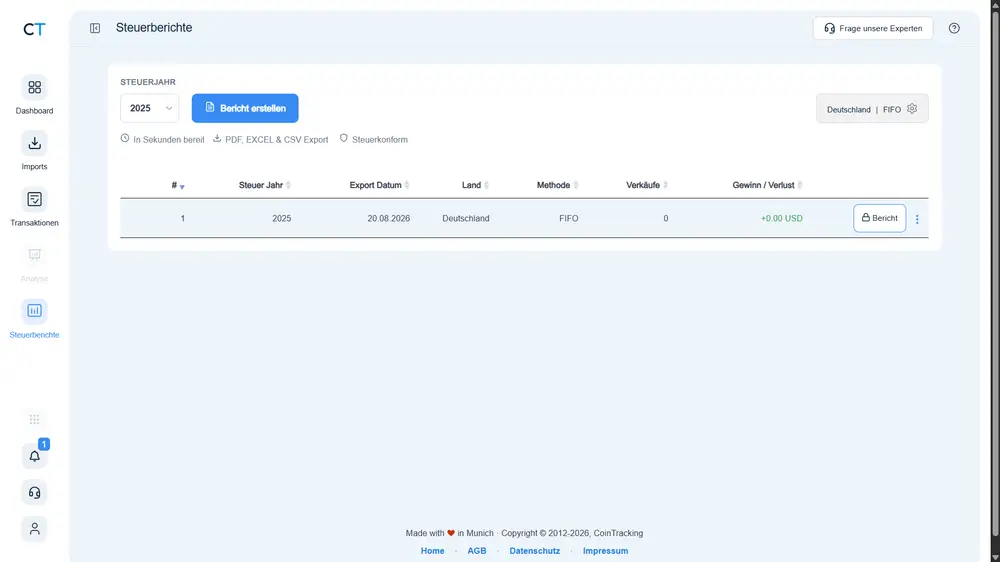Open the Analyse sidebar icon
Image resolution: width=1000 pixels, height=562 pixels.
coord(34,255)
